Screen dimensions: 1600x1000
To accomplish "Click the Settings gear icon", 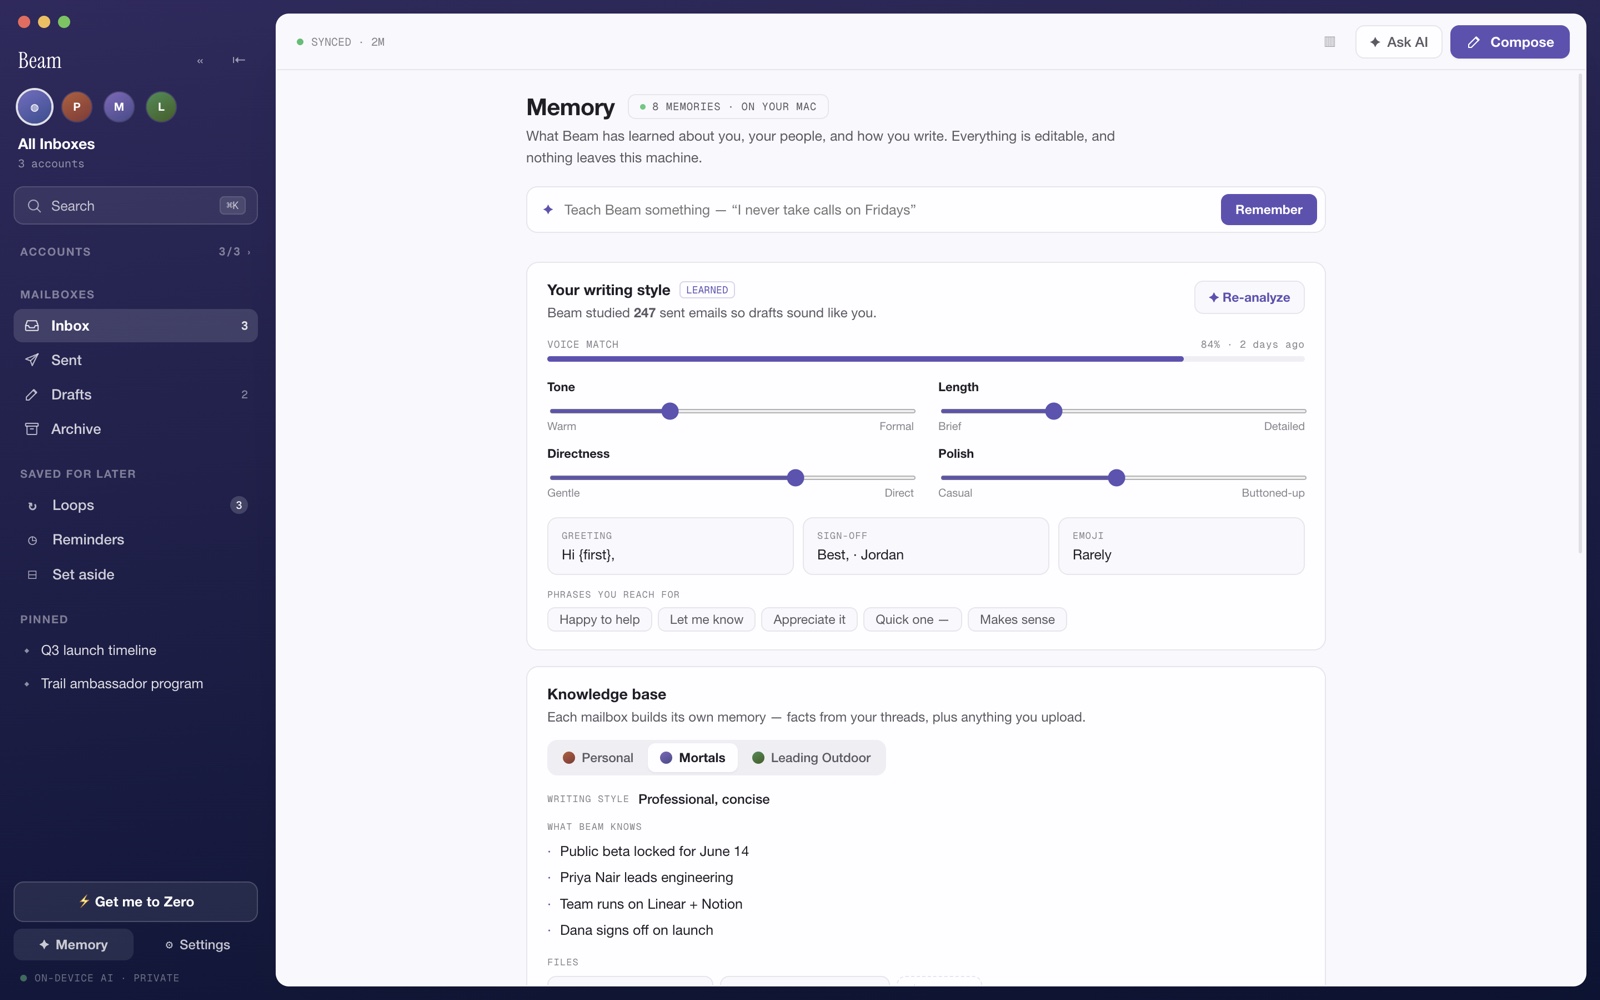I will (x=169, y=945).
